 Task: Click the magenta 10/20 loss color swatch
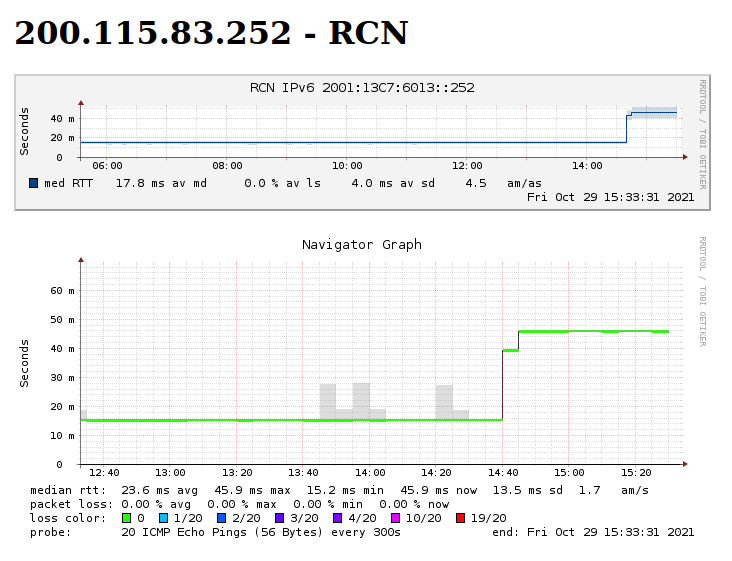[x=395, y=518]
